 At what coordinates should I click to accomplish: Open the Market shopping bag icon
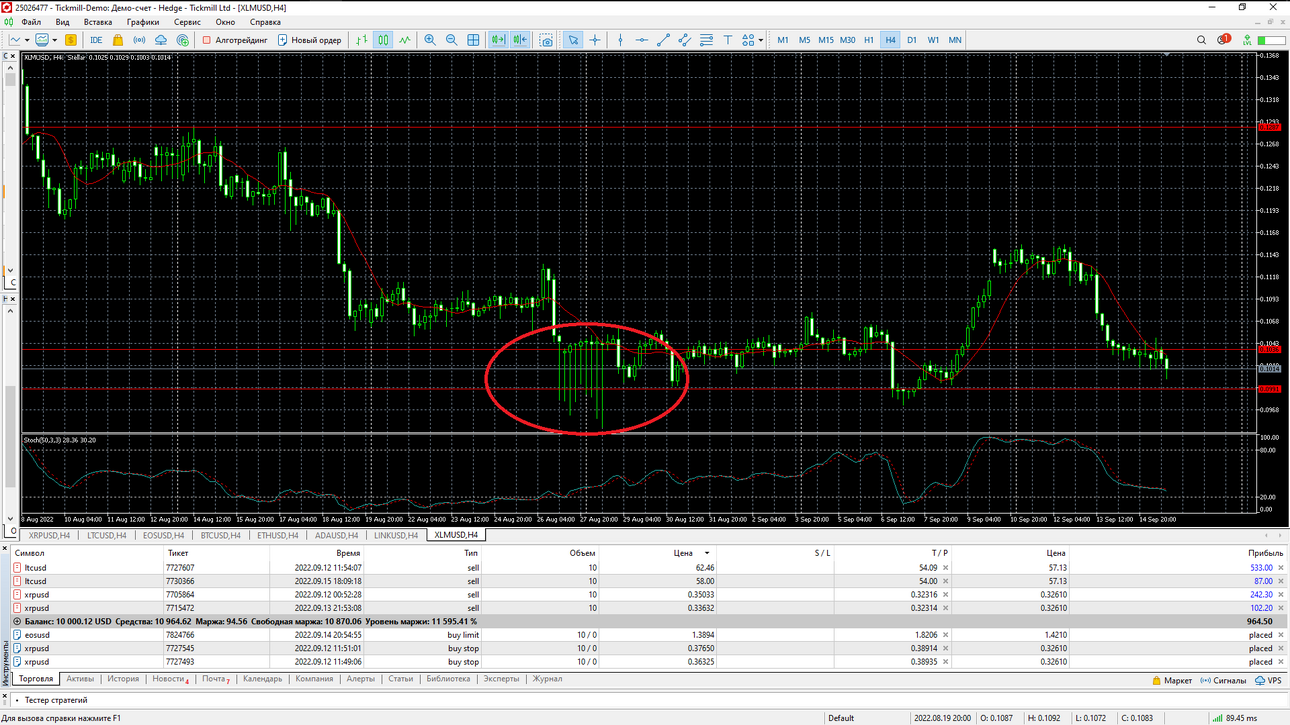118,40
